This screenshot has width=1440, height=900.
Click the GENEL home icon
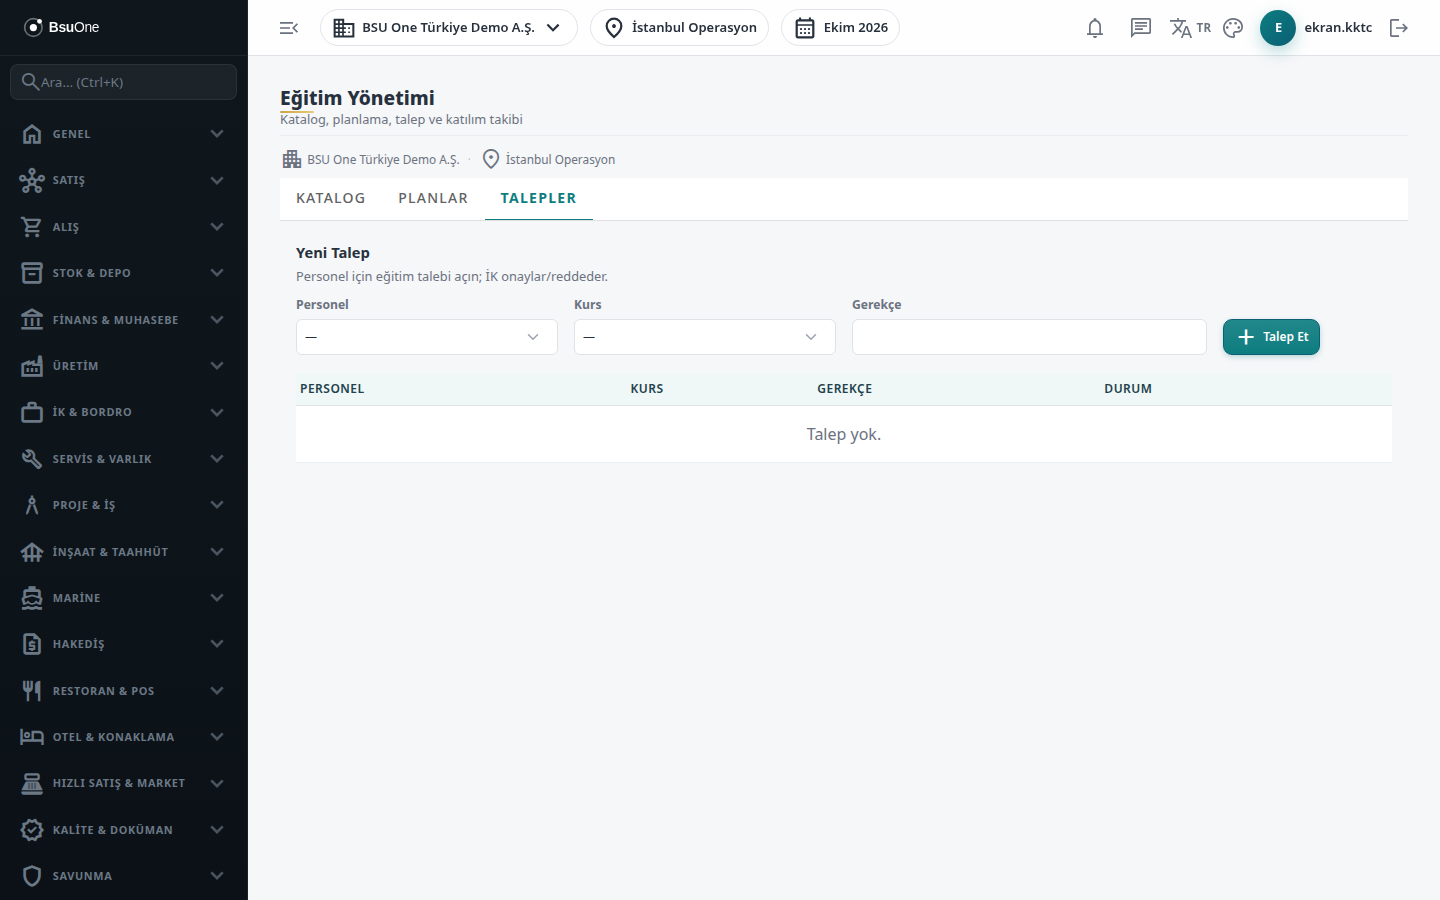click(x=32, y=134)
